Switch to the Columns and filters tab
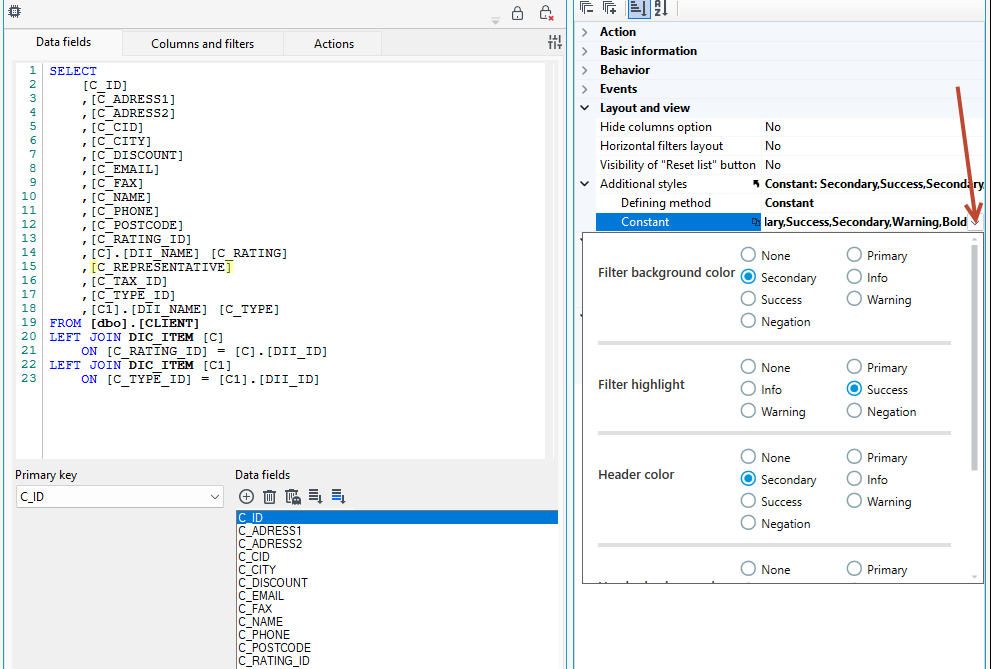This screenshot has height=669, width=991. [202, 44]
